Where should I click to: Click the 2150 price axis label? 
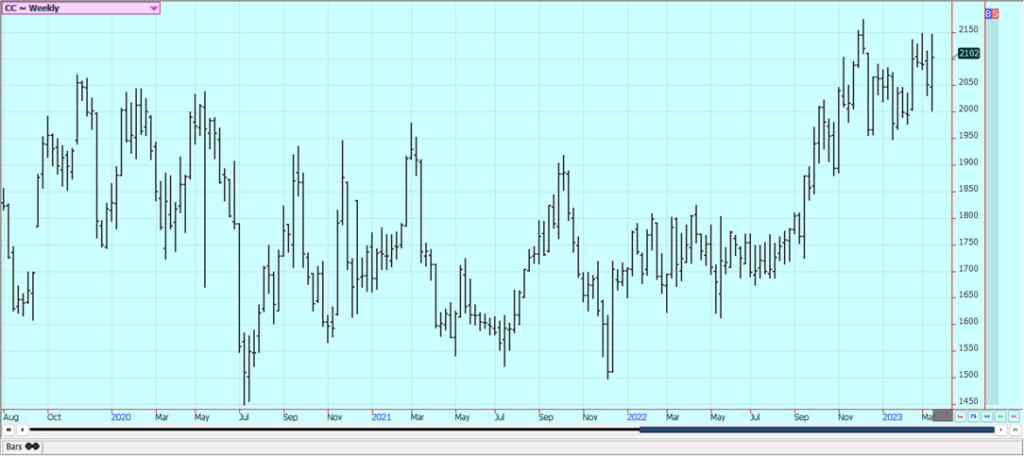(x=968, y=30)
